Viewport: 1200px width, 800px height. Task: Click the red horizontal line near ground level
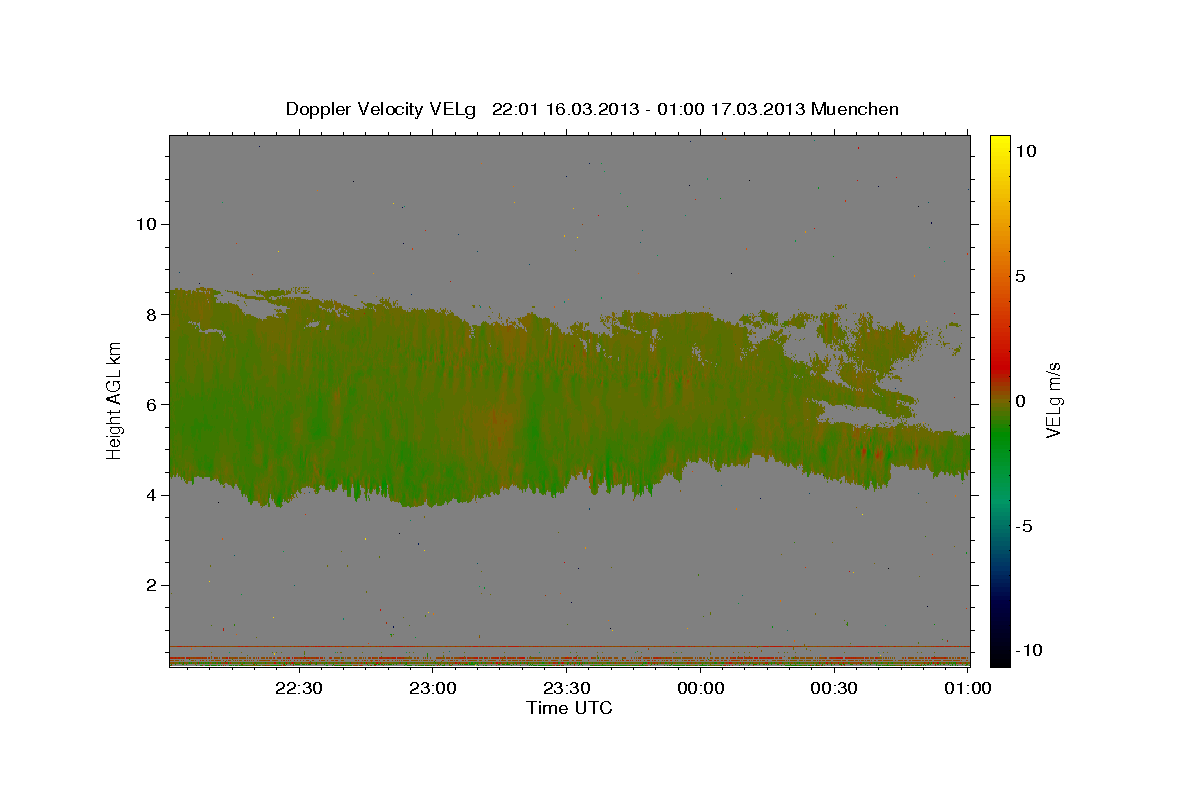570,646
